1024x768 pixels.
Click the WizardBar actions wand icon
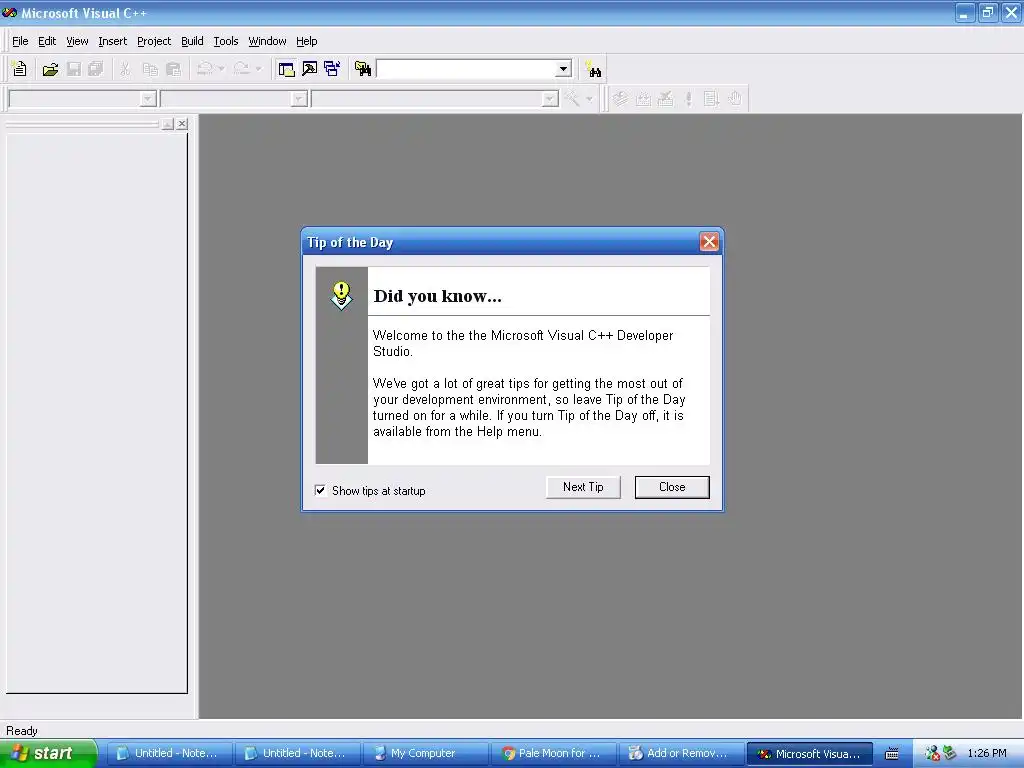pos(572,99)
